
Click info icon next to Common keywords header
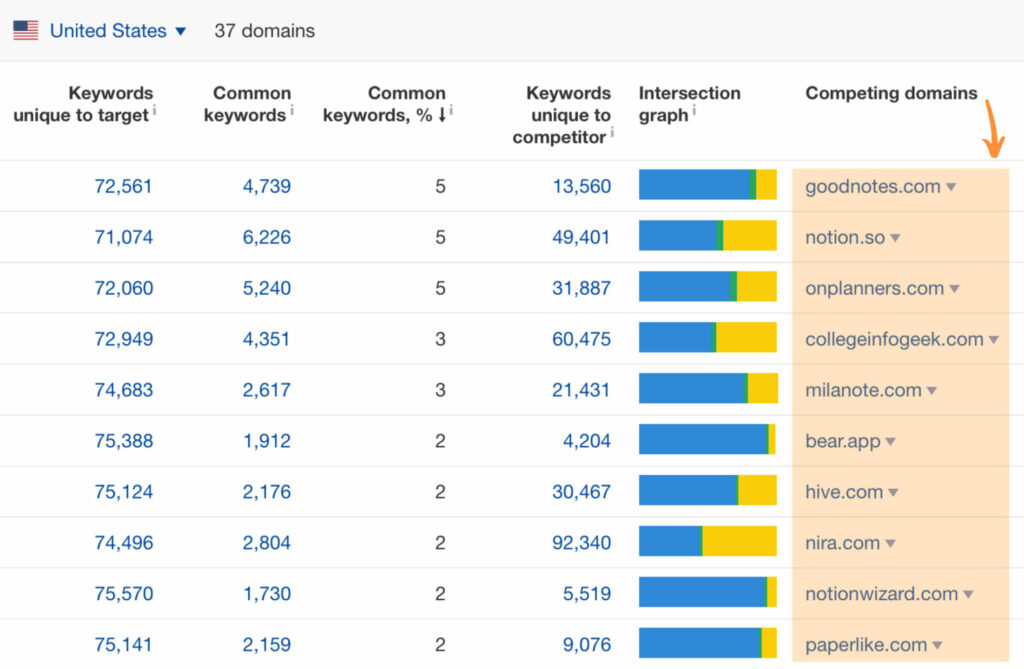(292, 110)
